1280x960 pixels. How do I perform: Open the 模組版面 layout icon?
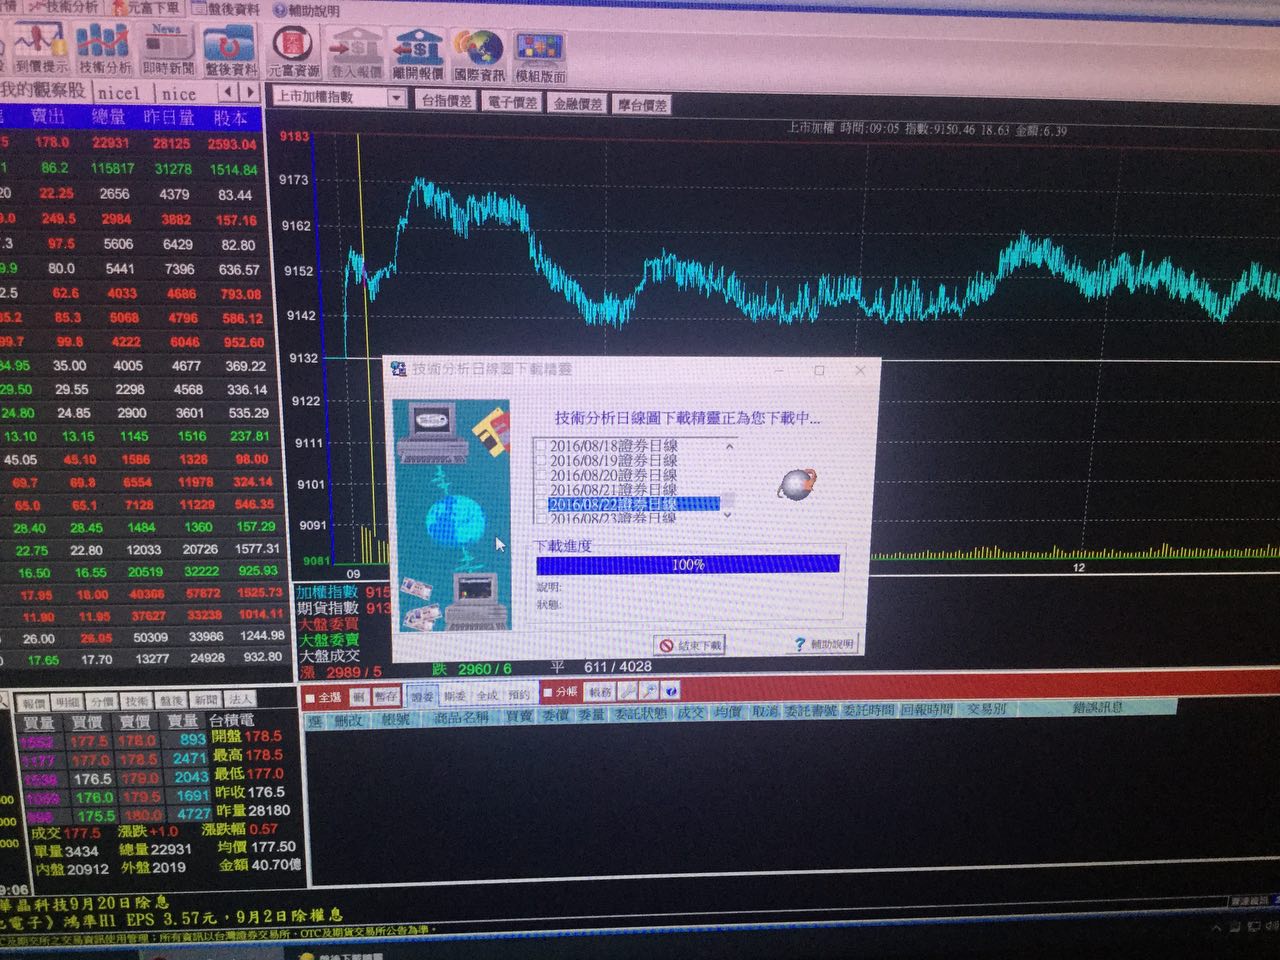pyautogui.click(x=540, y=56)
